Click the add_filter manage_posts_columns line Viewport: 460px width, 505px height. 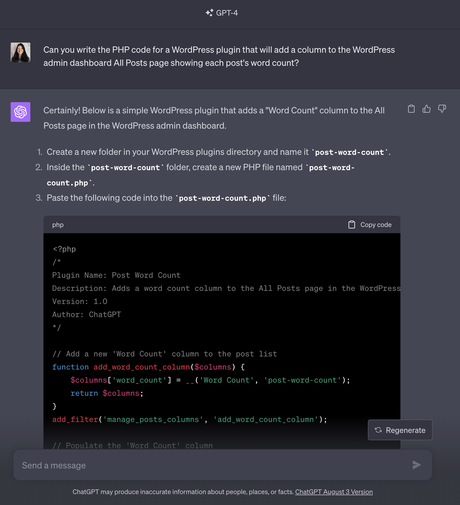[x=190, y=419]
